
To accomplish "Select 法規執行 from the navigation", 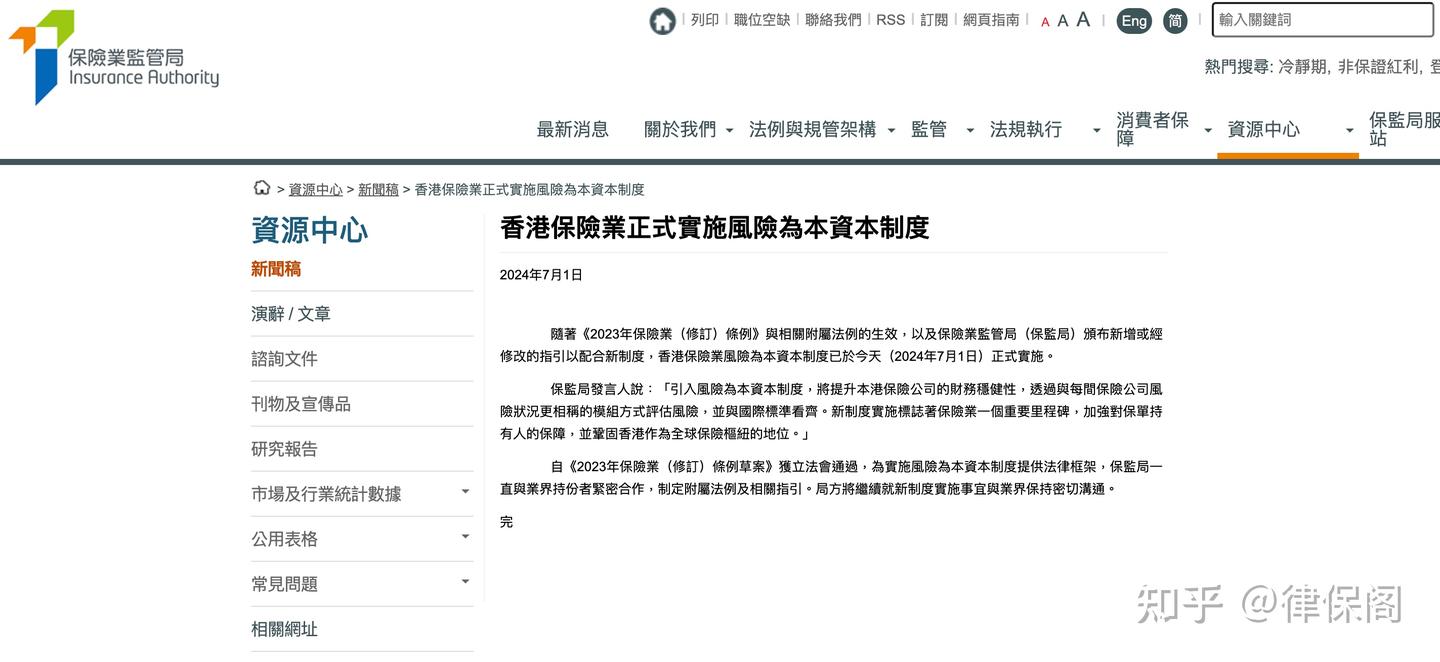I will point(1026,129).
